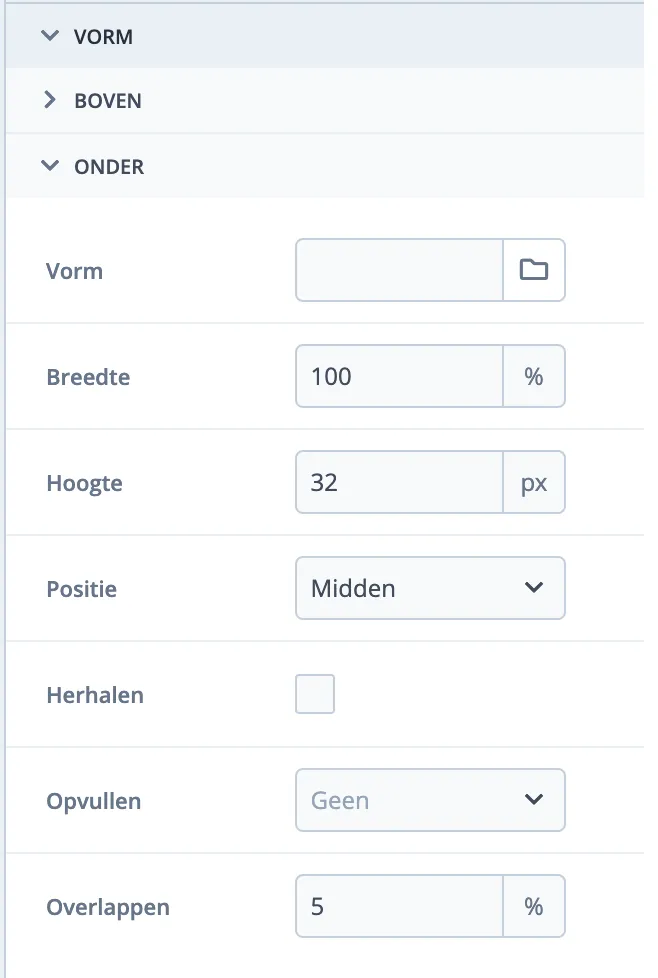The width and height of the screenshot is (658, 978).
Task: Click the folder icon next to Vorm field
Action: click(x=533, y=270)
